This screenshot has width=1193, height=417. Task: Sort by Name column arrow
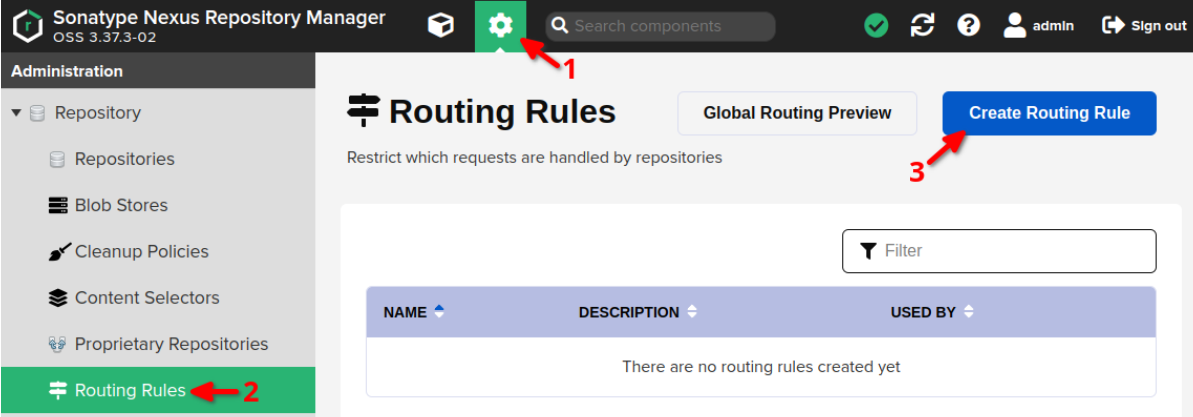click(x=438, y=312)
